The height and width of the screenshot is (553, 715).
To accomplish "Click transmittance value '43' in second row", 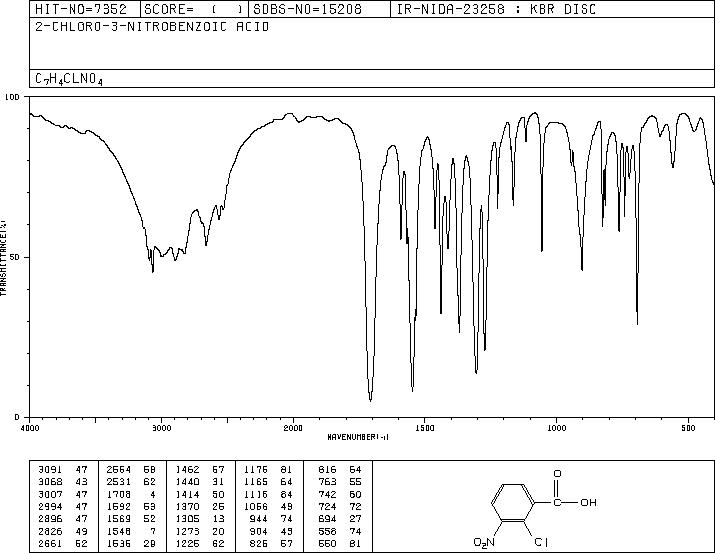I will point(82,482).
